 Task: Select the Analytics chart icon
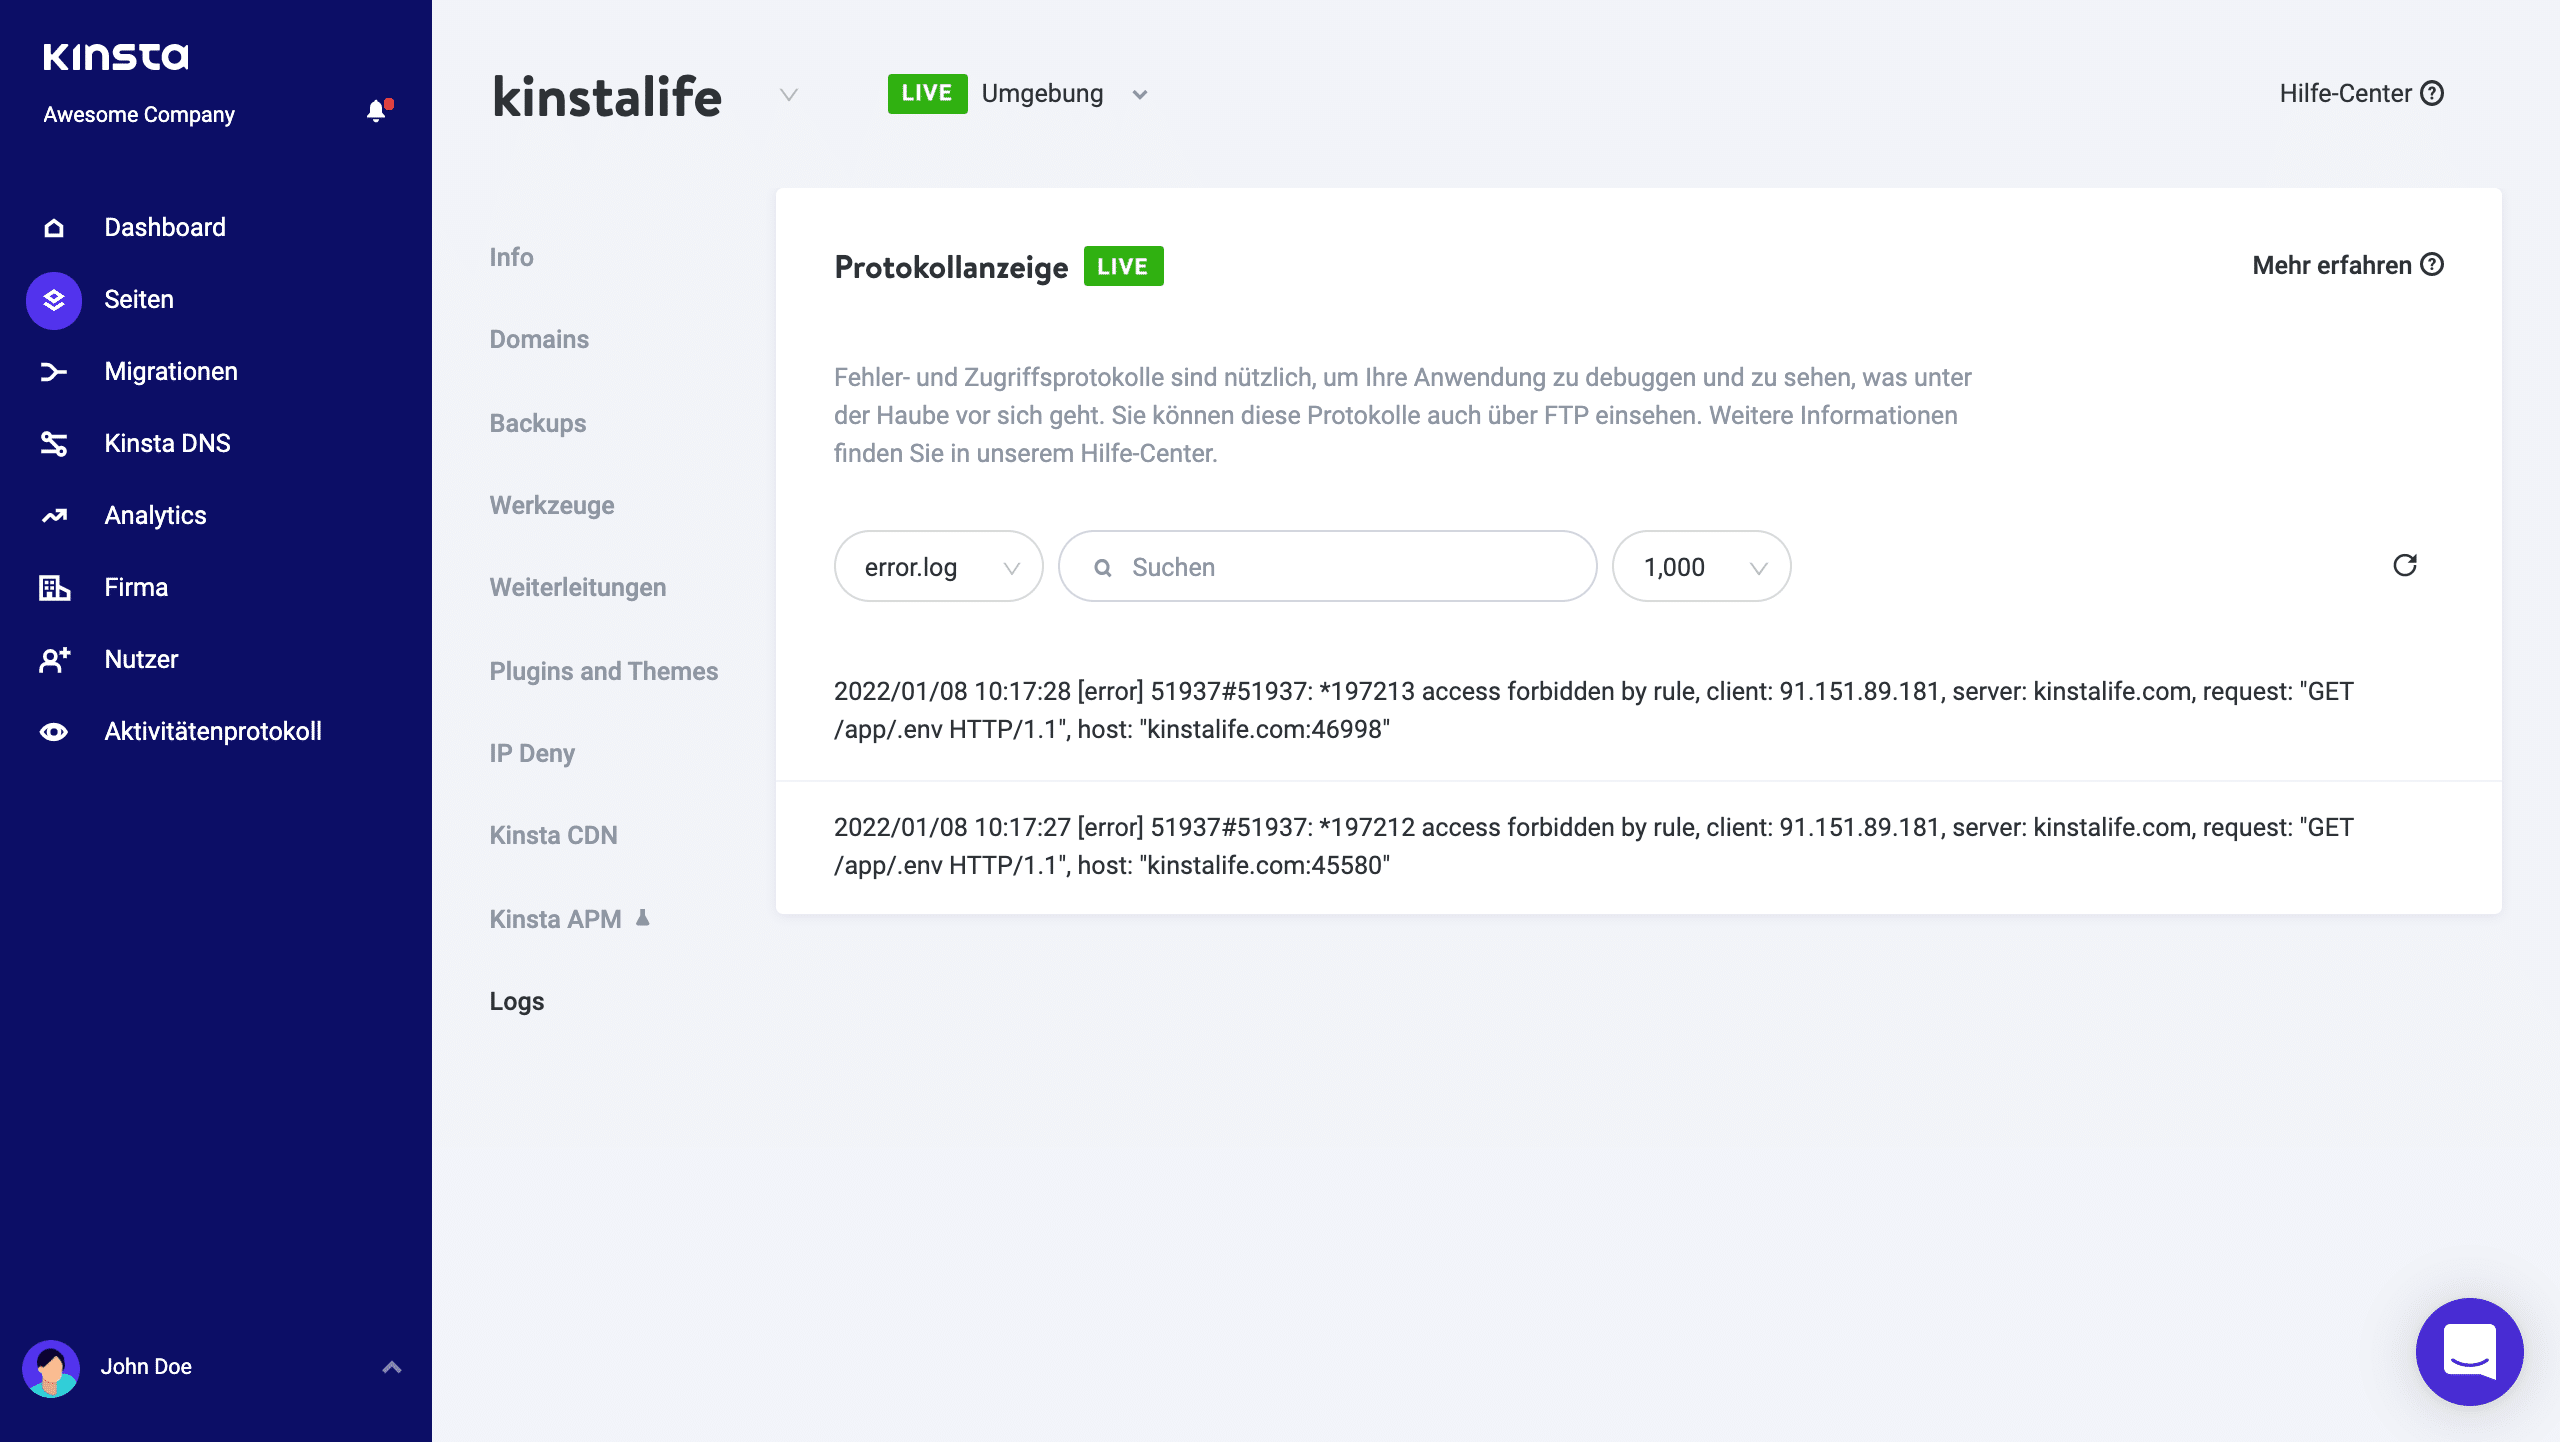[52, 515]
